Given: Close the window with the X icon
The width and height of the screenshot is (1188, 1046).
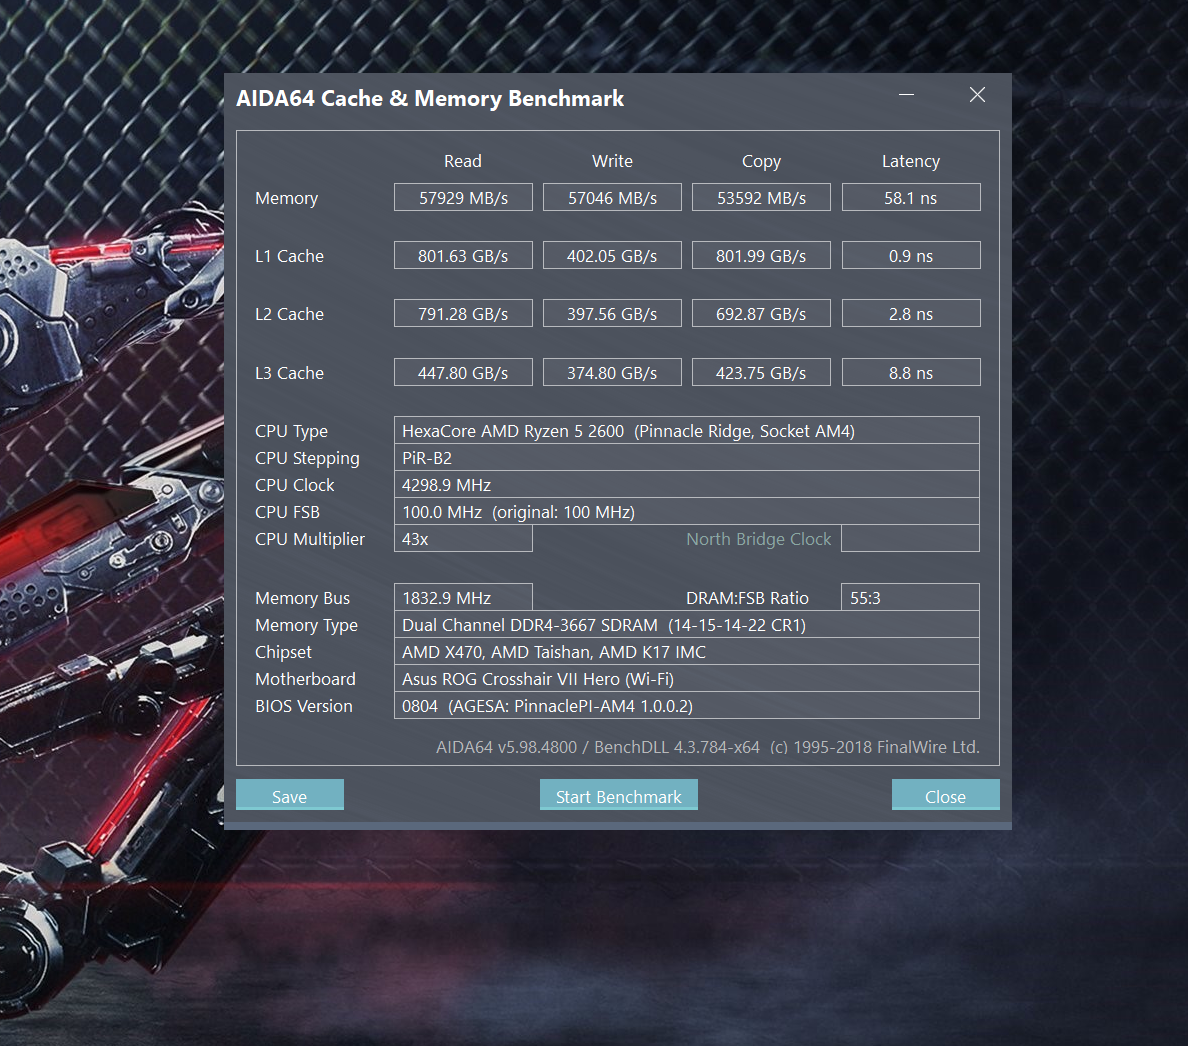Looking at the screenshot, I should click(977, 95).
